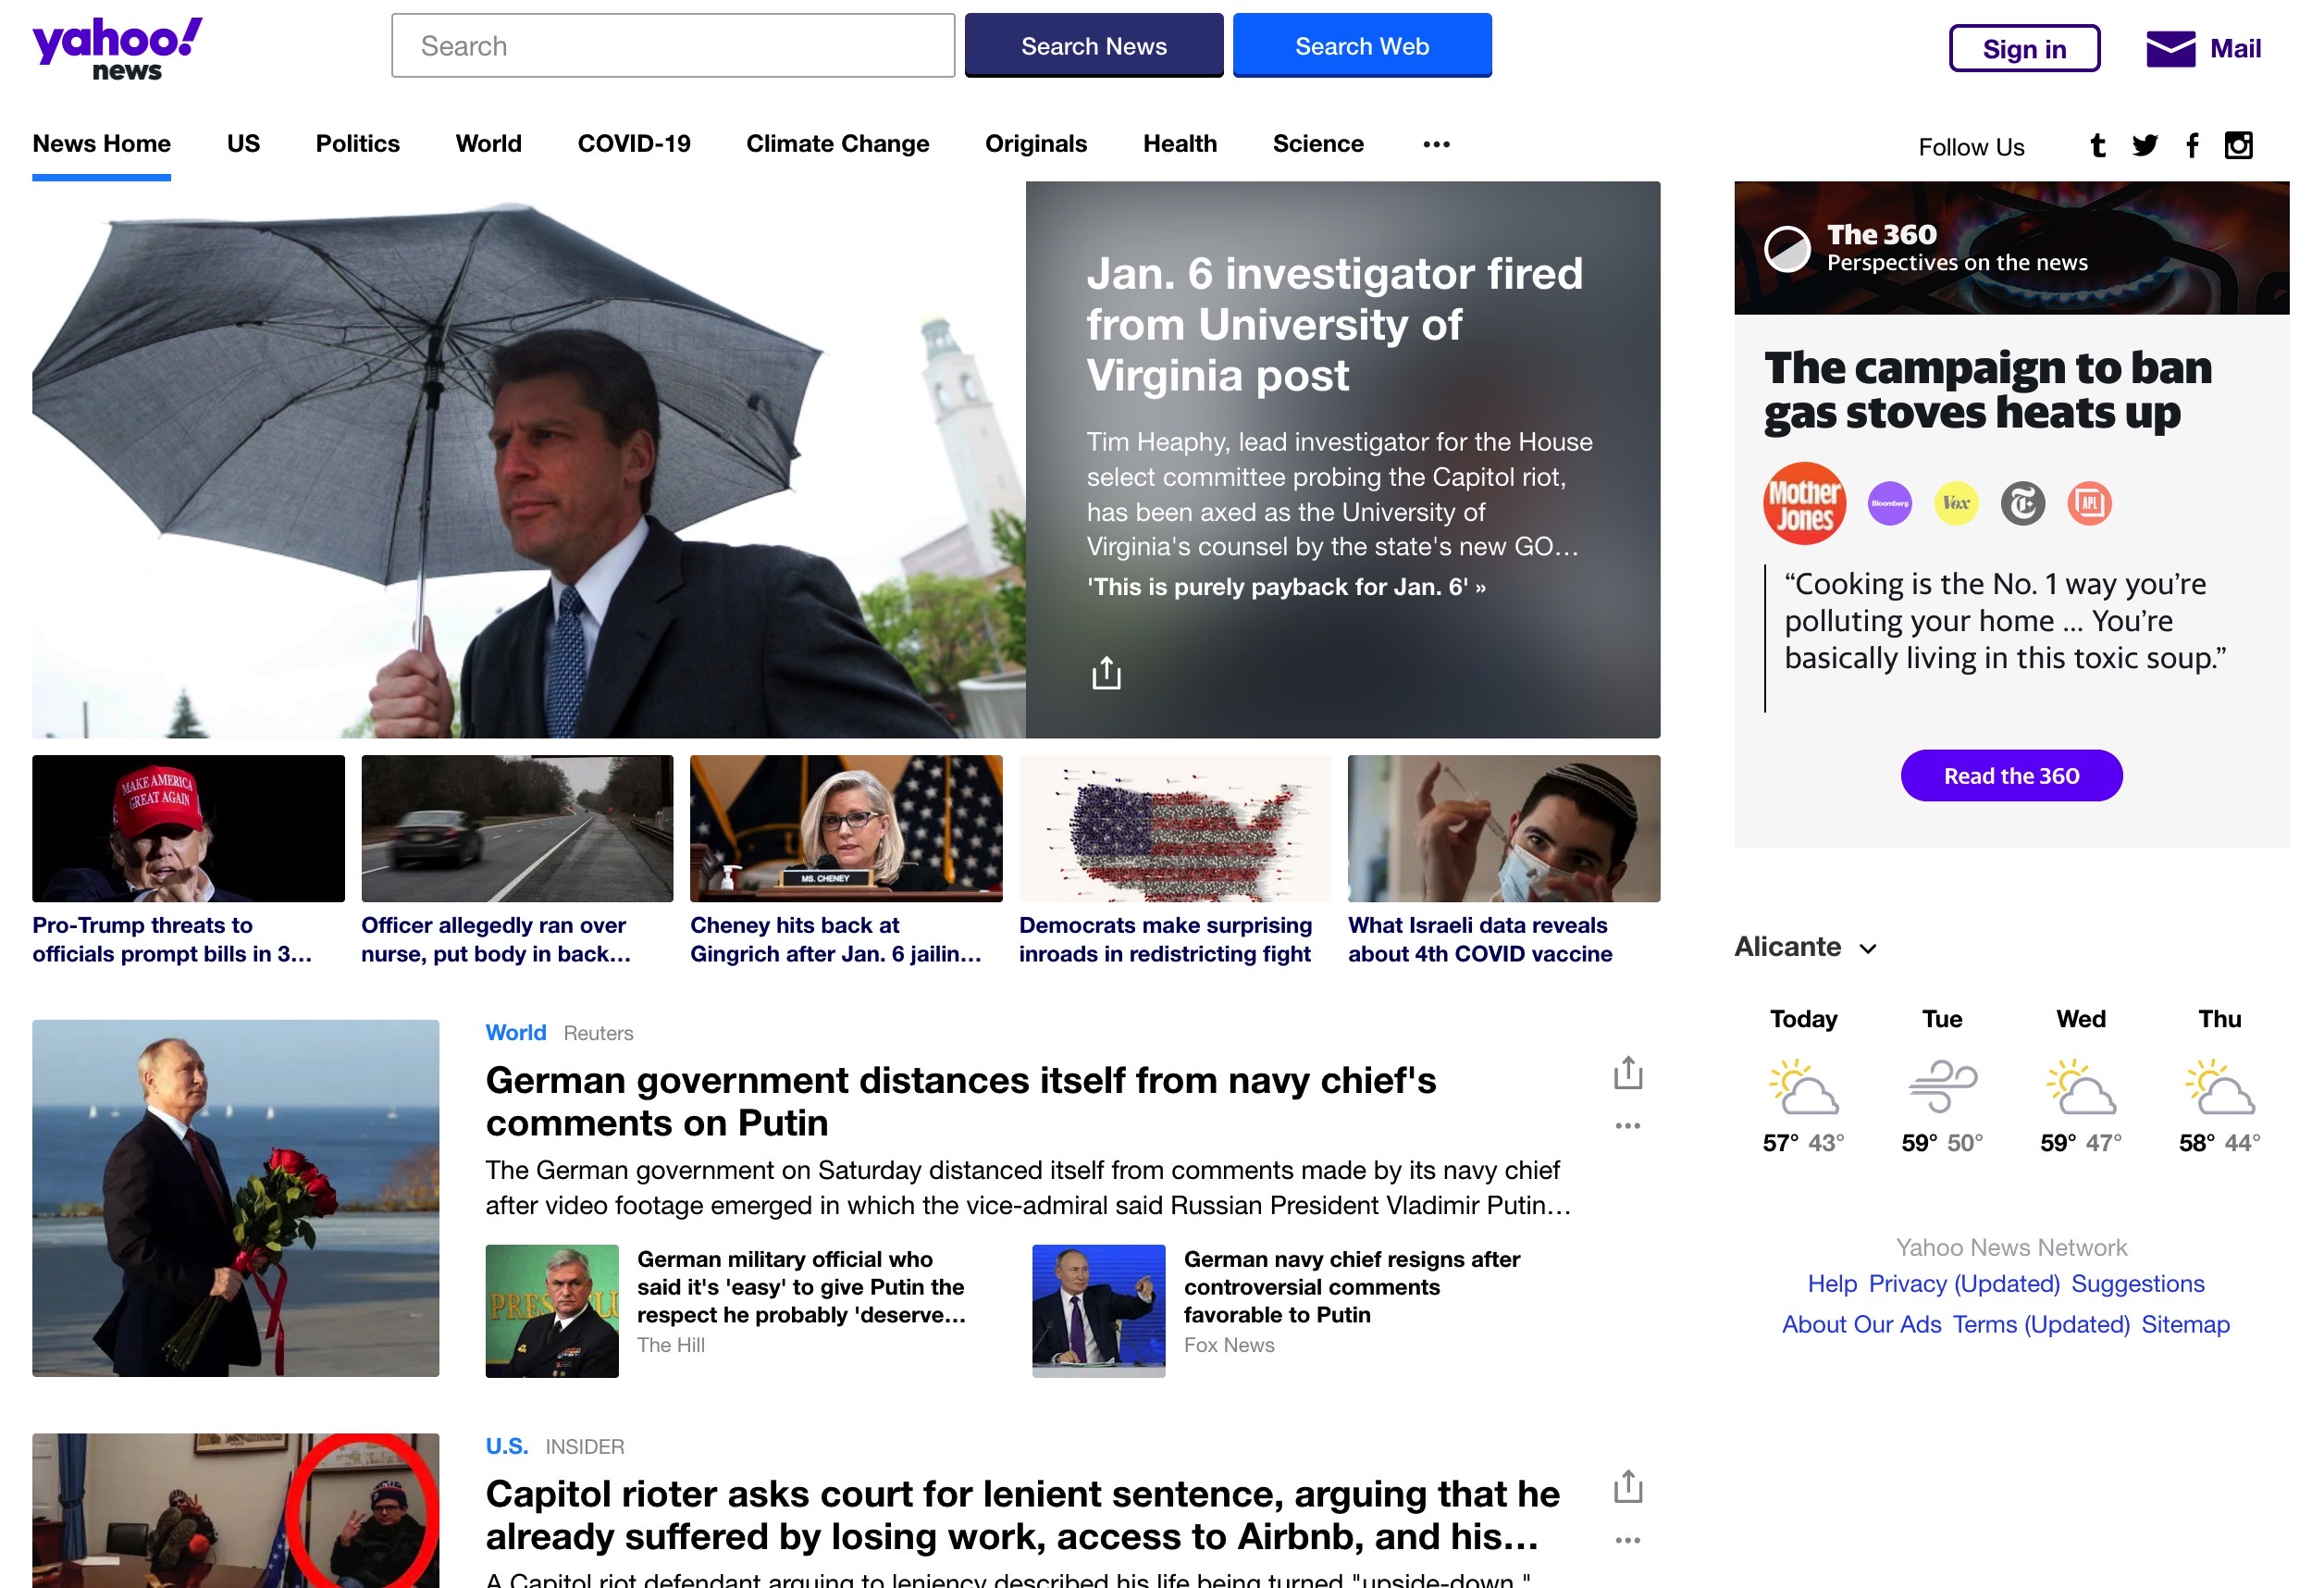The height and width of the screenshot is (1588, 2324).
Task: Open more options for Capitol rioter story
Action: coord(1628,1540)
